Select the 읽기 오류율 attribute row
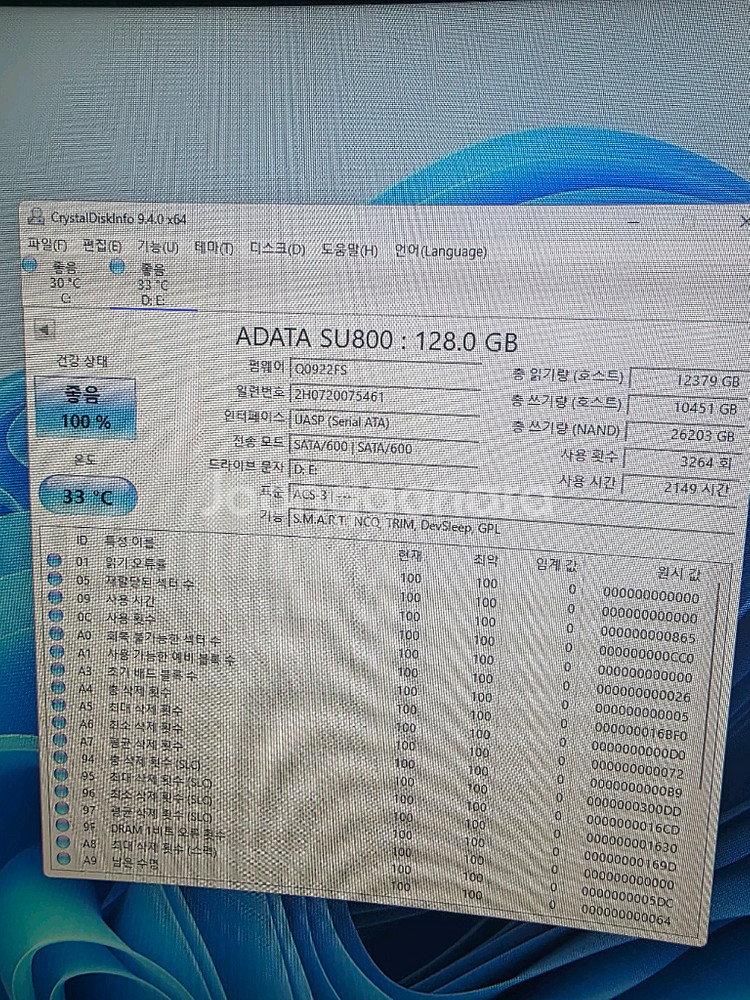The image size is (750, 1000). (x=376, y=578)
